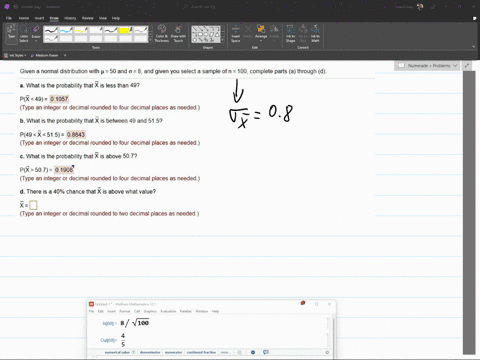Open Edit menu in Mathematica window

[101, 311]
